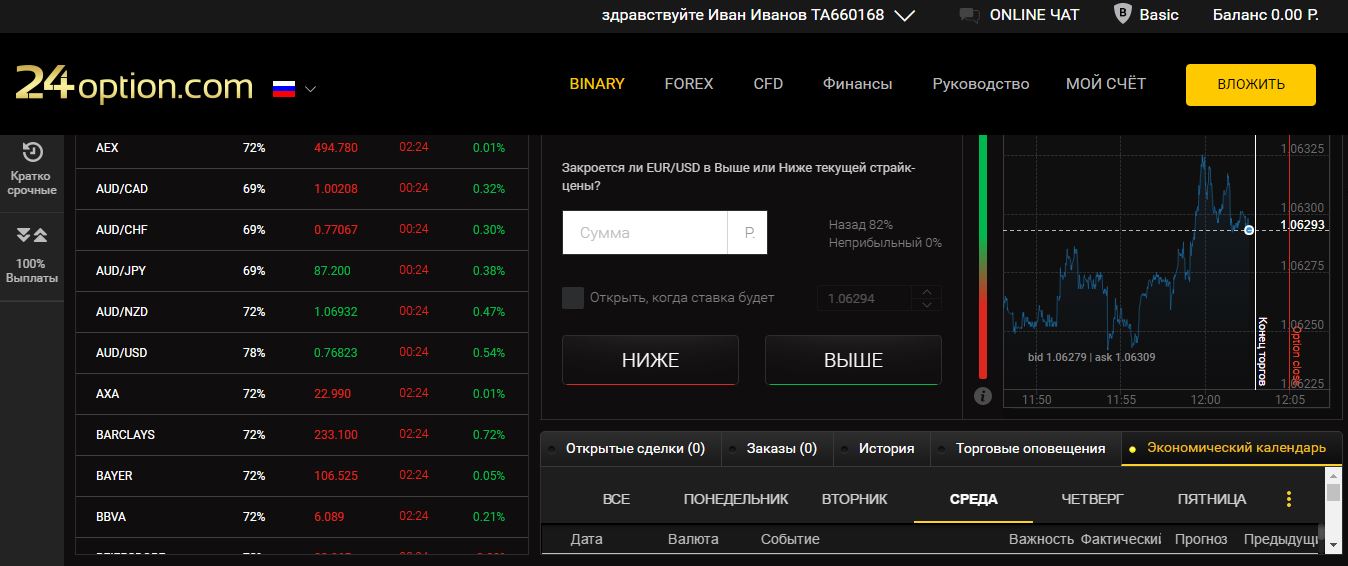Select the AUD/JPY asset row
Image resolution: width=1348 pixels, height=566 pixels.
[x=301, y=270]
